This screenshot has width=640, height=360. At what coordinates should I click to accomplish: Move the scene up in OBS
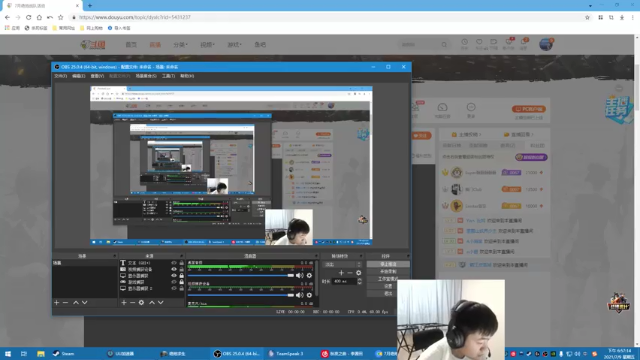[76, 302]
